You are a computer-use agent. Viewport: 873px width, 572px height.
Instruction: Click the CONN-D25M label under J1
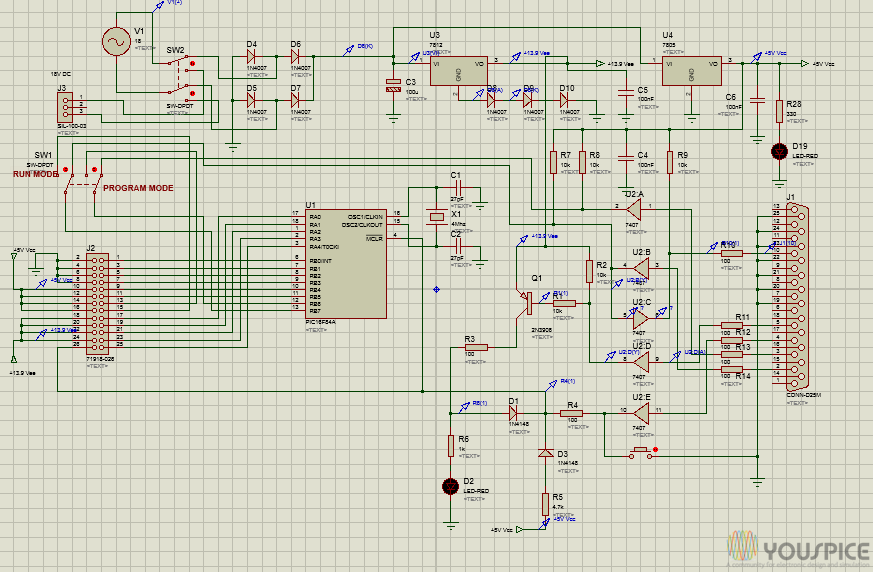(x=804, y=395)
